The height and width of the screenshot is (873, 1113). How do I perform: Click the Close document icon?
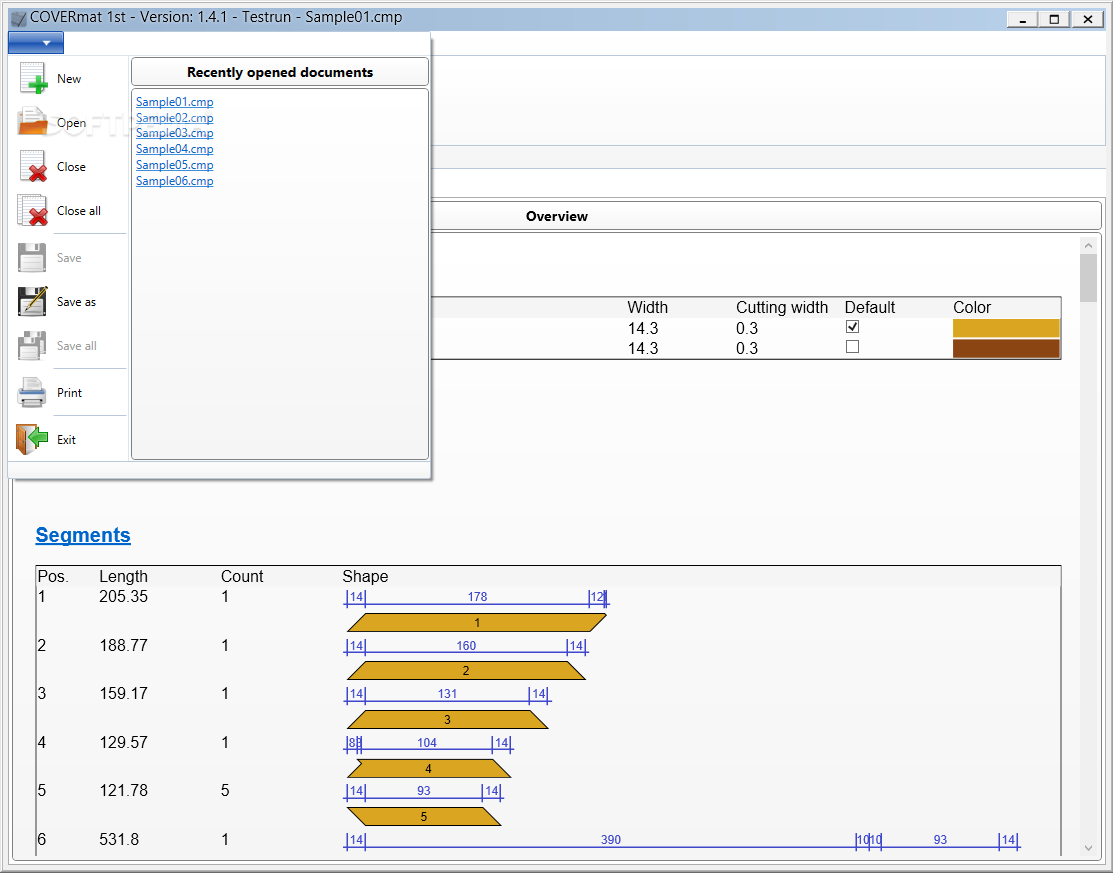(x=33, y=166)
